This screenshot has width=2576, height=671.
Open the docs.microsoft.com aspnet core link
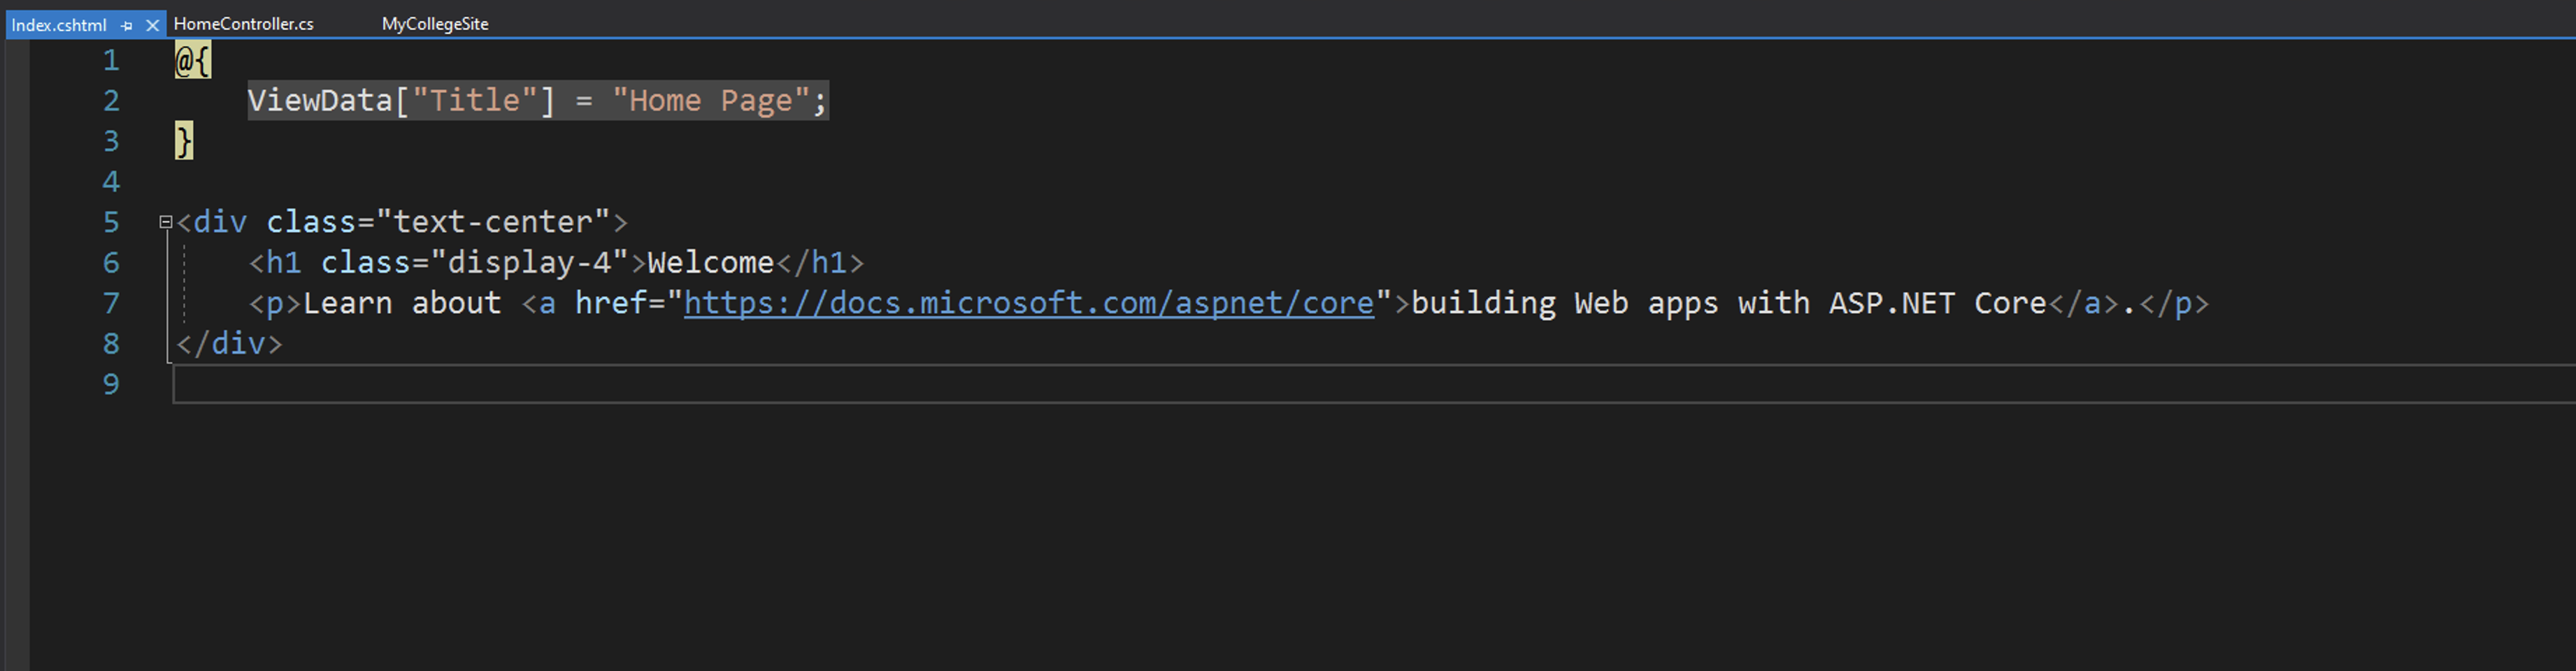(1028, 303)
